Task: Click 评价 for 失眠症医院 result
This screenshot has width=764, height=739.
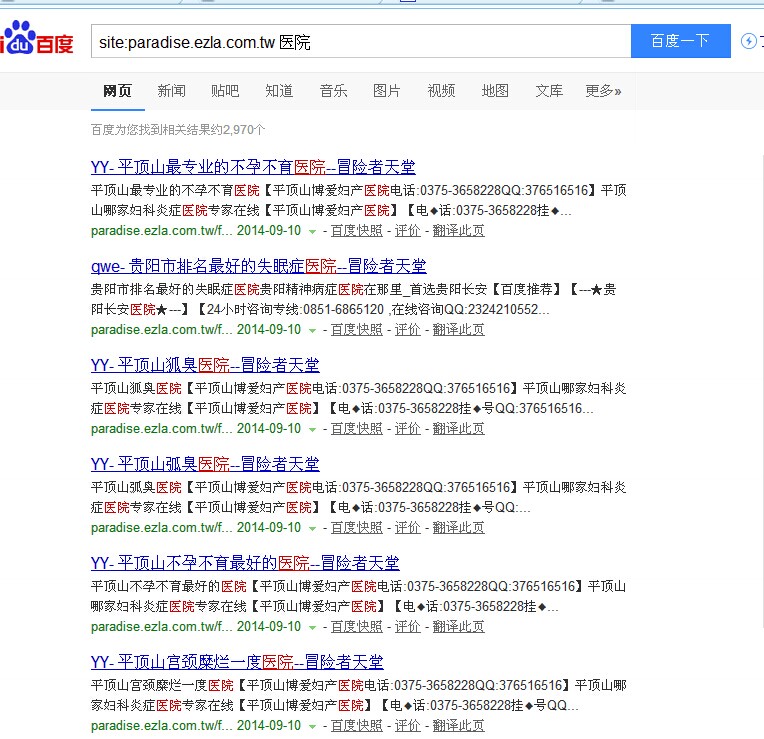Action: click(407, 330)
